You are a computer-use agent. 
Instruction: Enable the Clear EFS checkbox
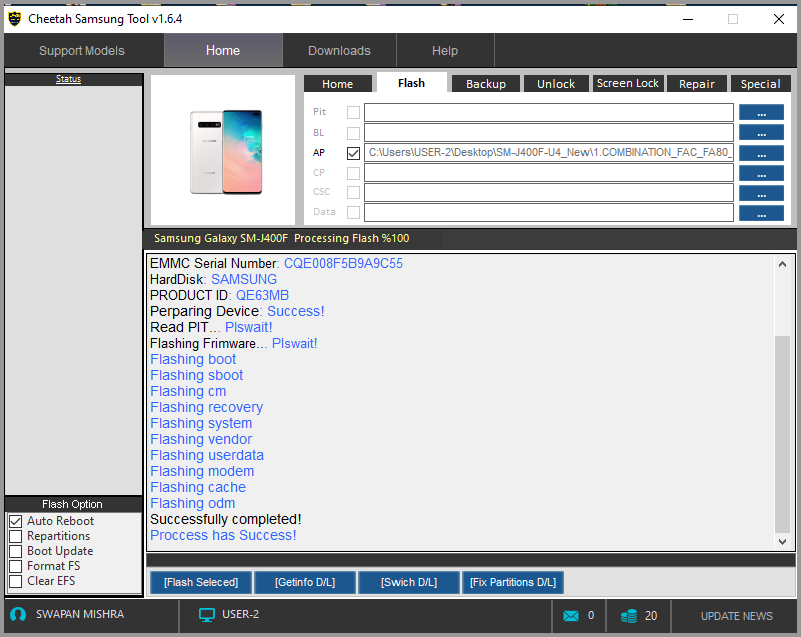[x=15, y=581]
